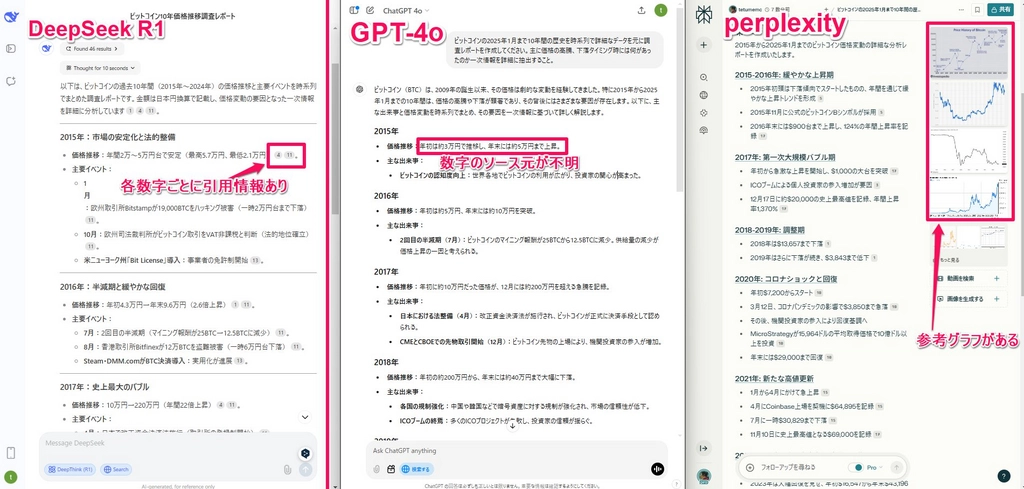
Task: Attach file in DeepSeek message box
Action: [287, 469]
